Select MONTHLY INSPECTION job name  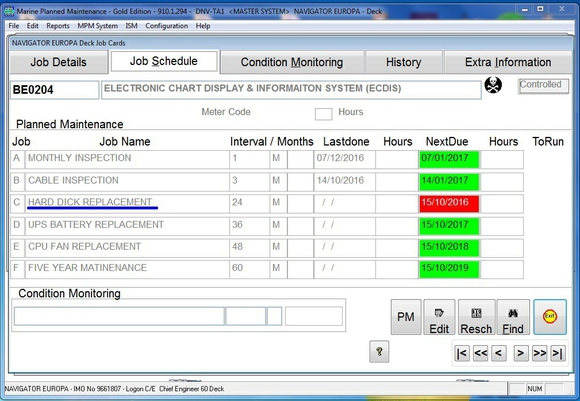(x=127, y=159)
